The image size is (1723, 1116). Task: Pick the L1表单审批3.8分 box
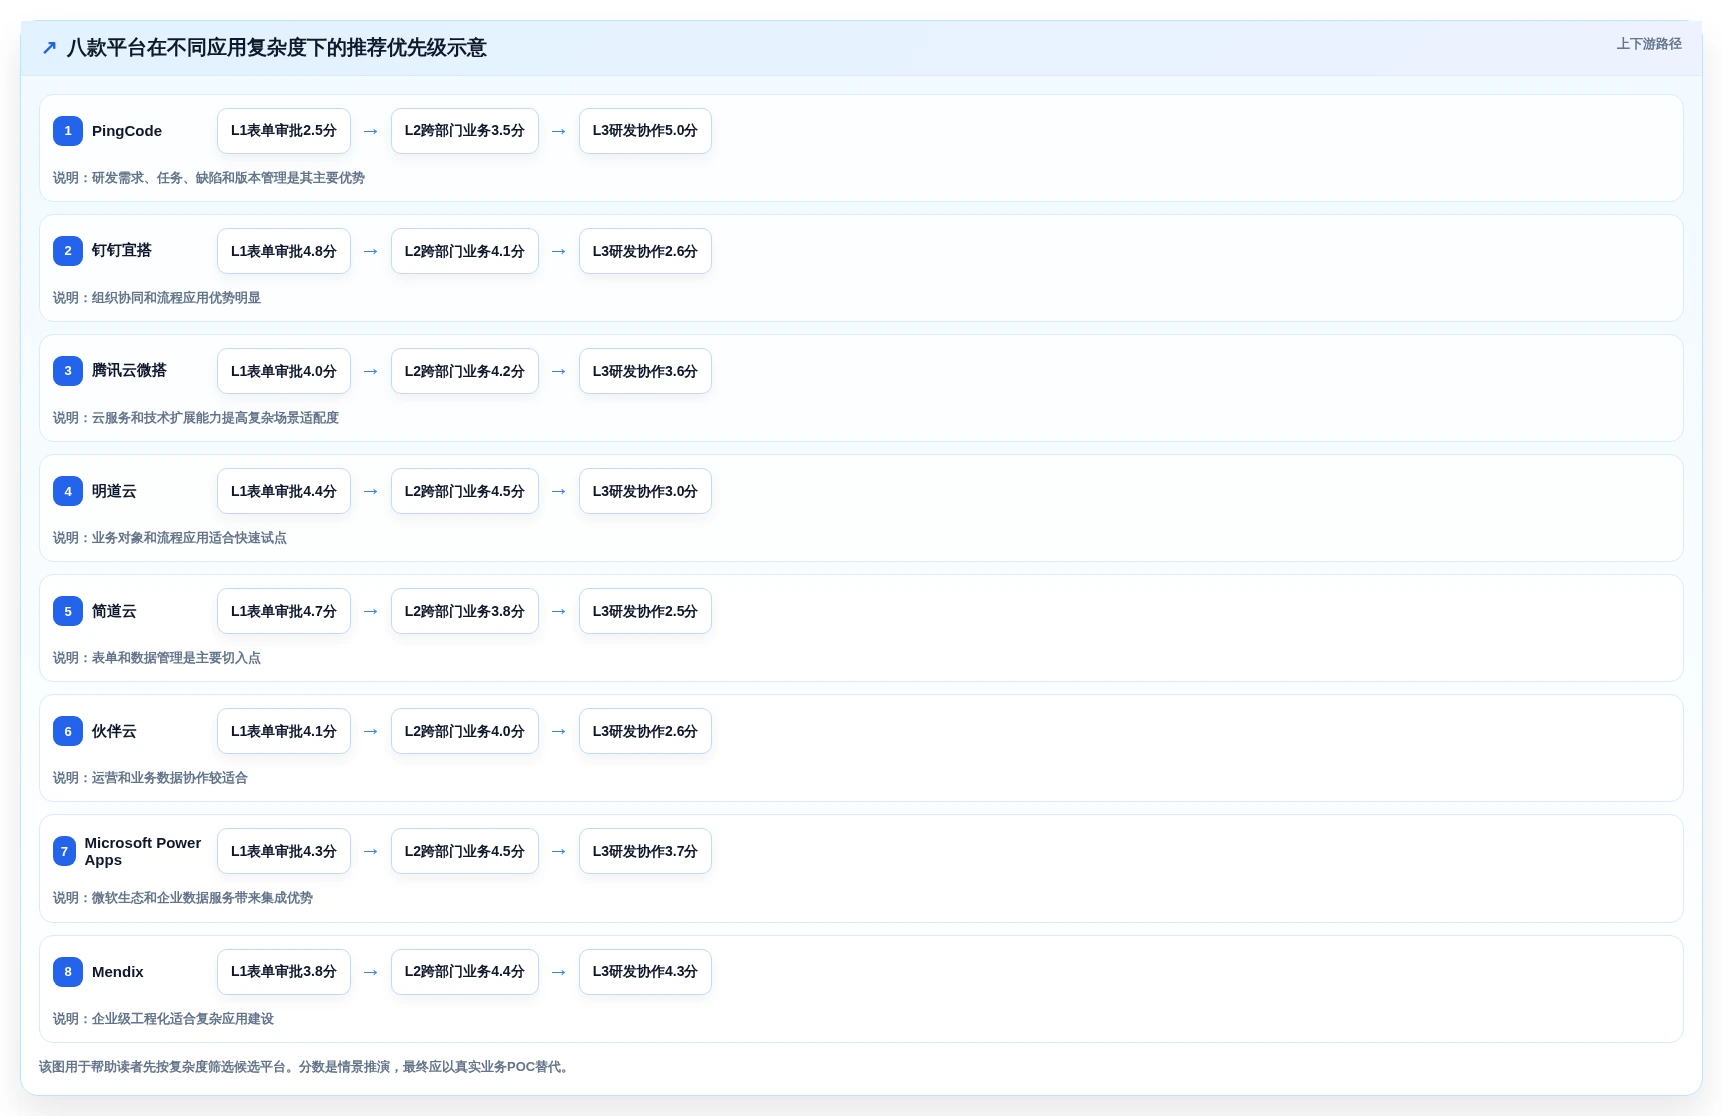coord(284,971)
